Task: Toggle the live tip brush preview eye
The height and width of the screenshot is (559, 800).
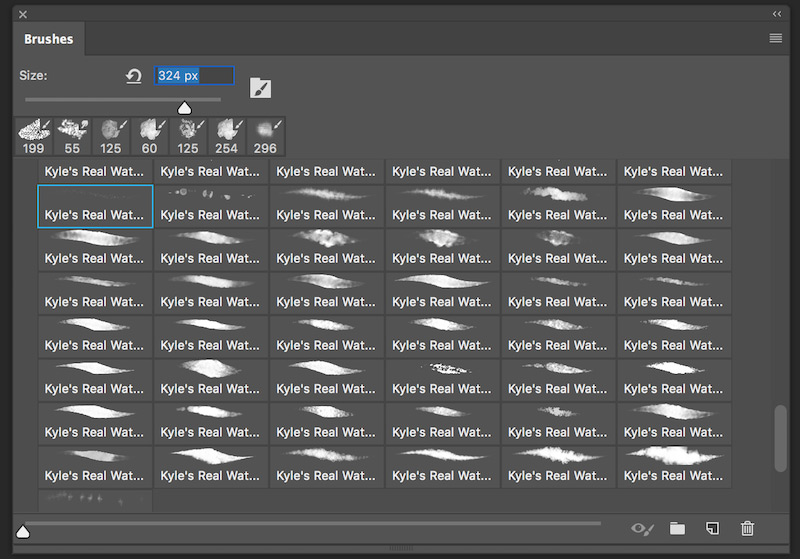Action: click(x=642, y=528)
